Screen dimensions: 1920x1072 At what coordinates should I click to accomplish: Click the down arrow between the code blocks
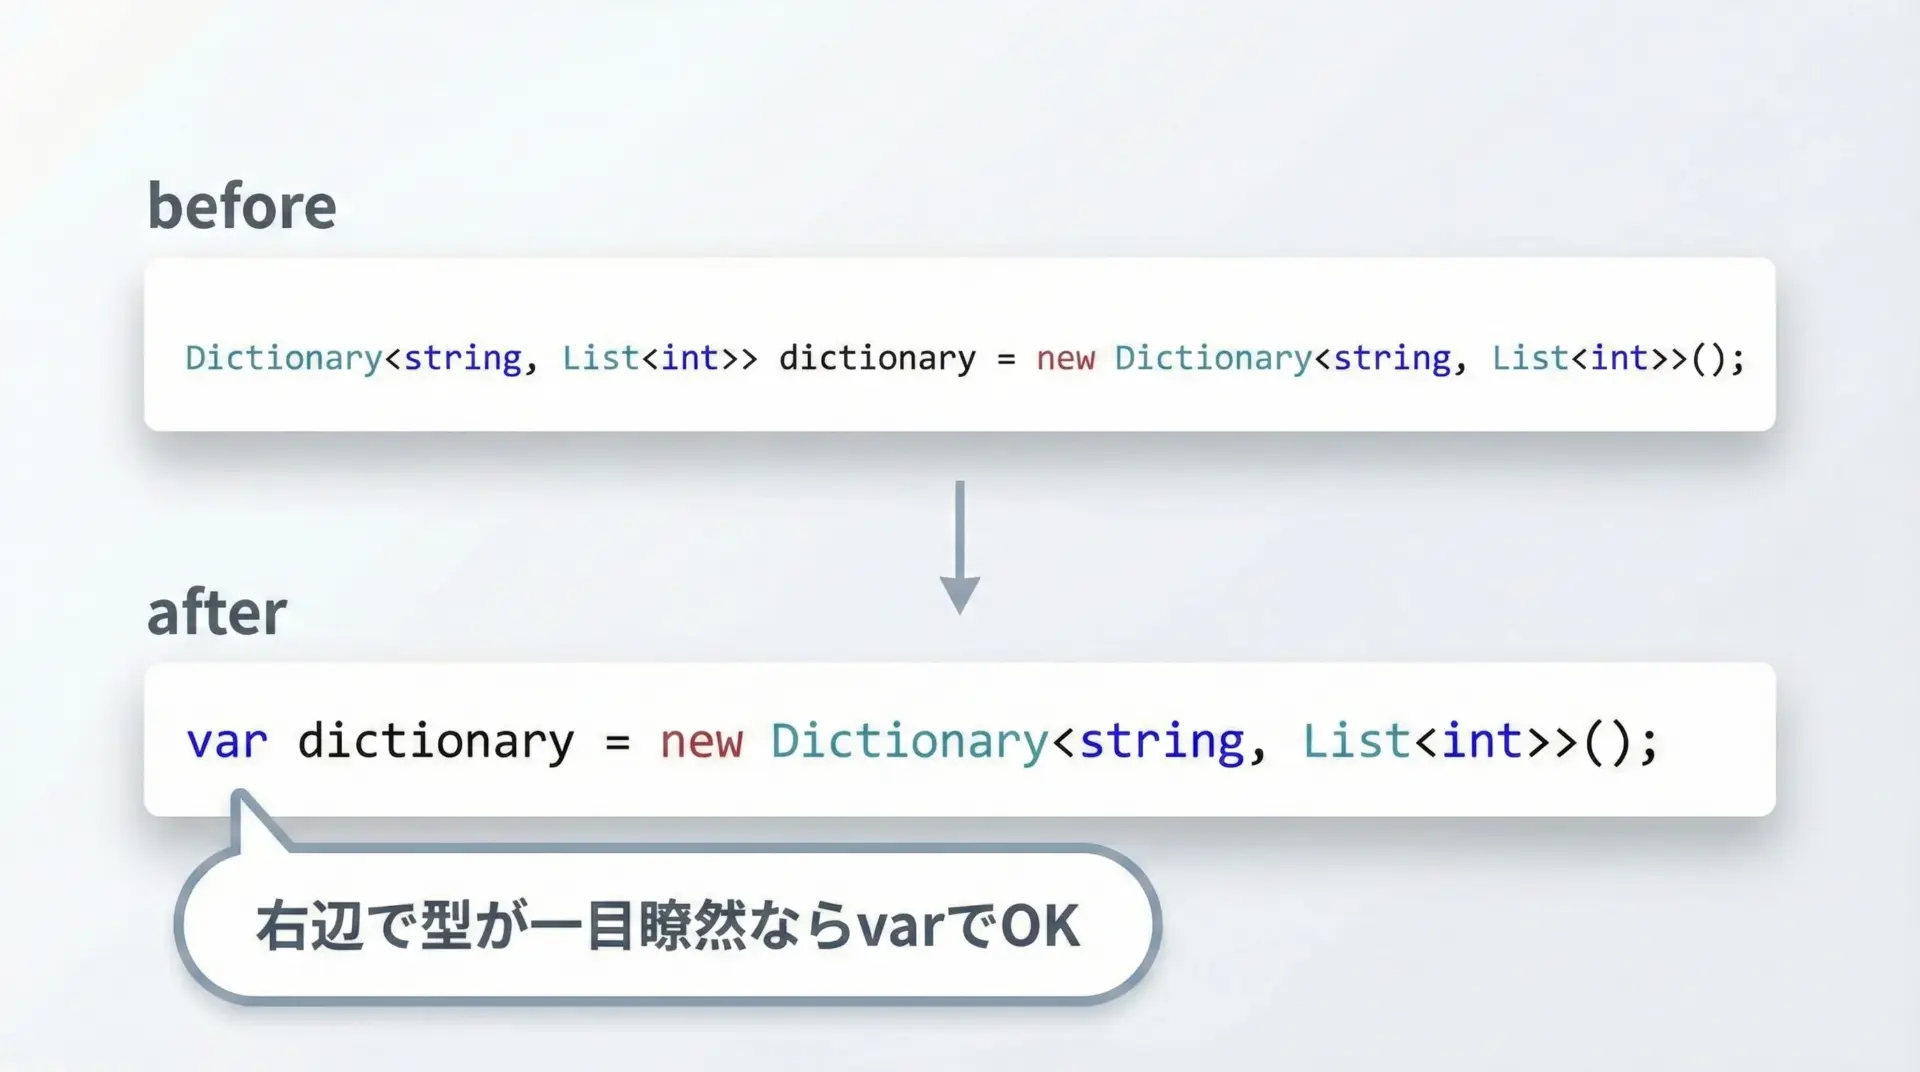click(959, 547)
